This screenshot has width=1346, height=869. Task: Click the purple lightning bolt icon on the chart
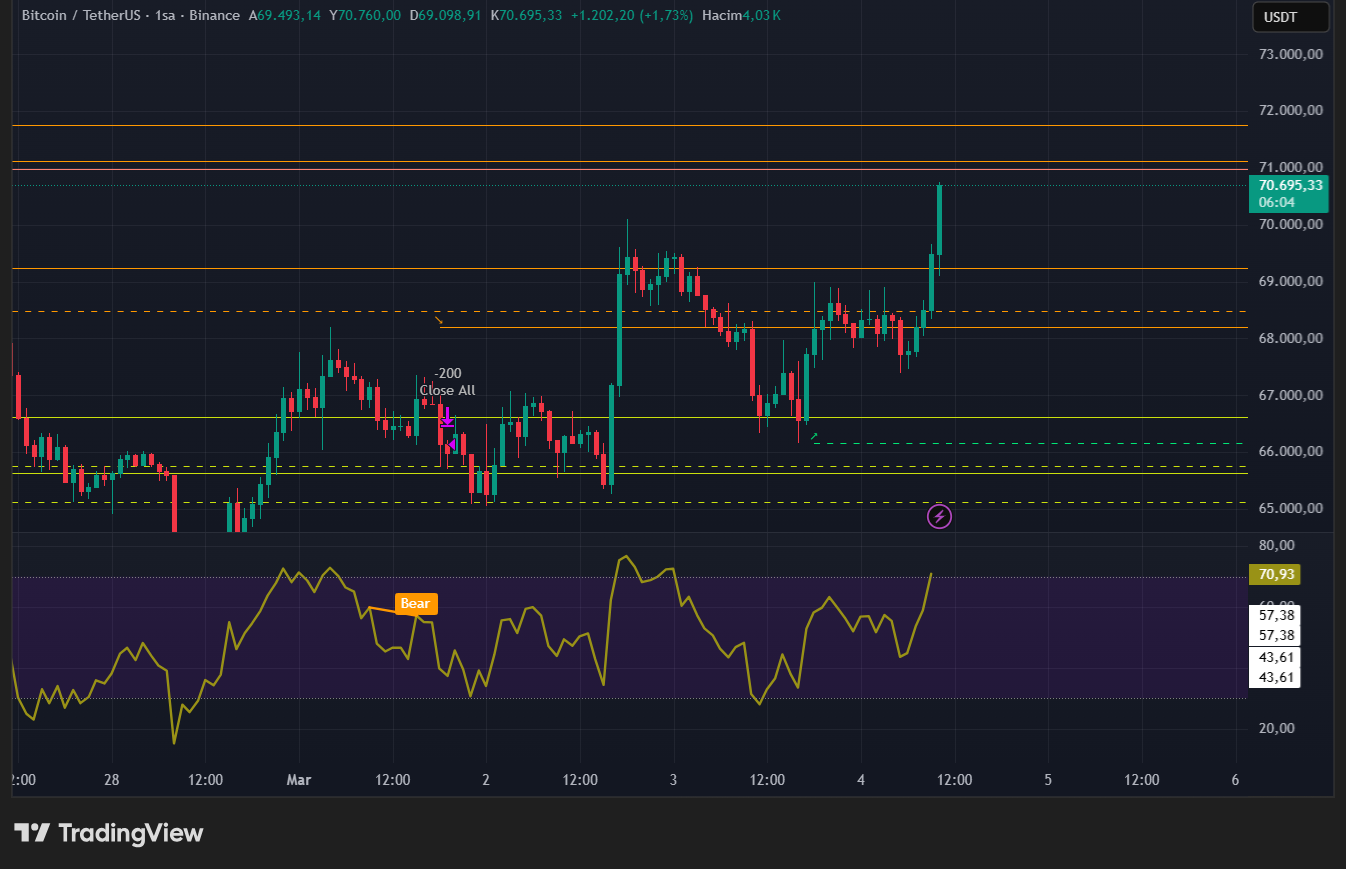(939, 517)
